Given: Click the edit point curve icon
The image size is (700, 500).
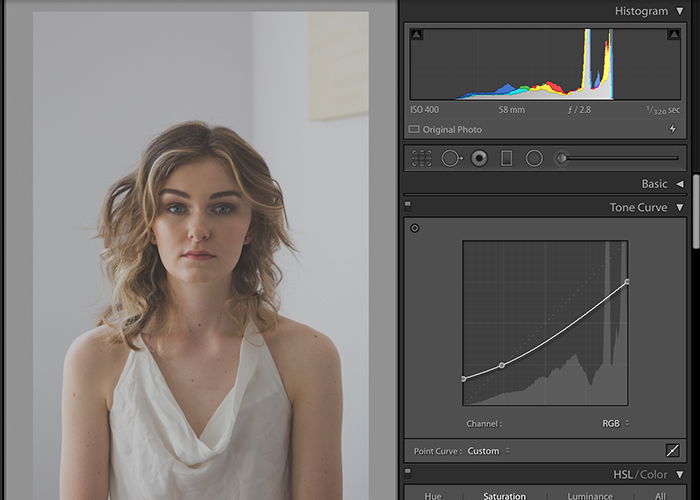Looking at the screenshot, I should (672, 450).
